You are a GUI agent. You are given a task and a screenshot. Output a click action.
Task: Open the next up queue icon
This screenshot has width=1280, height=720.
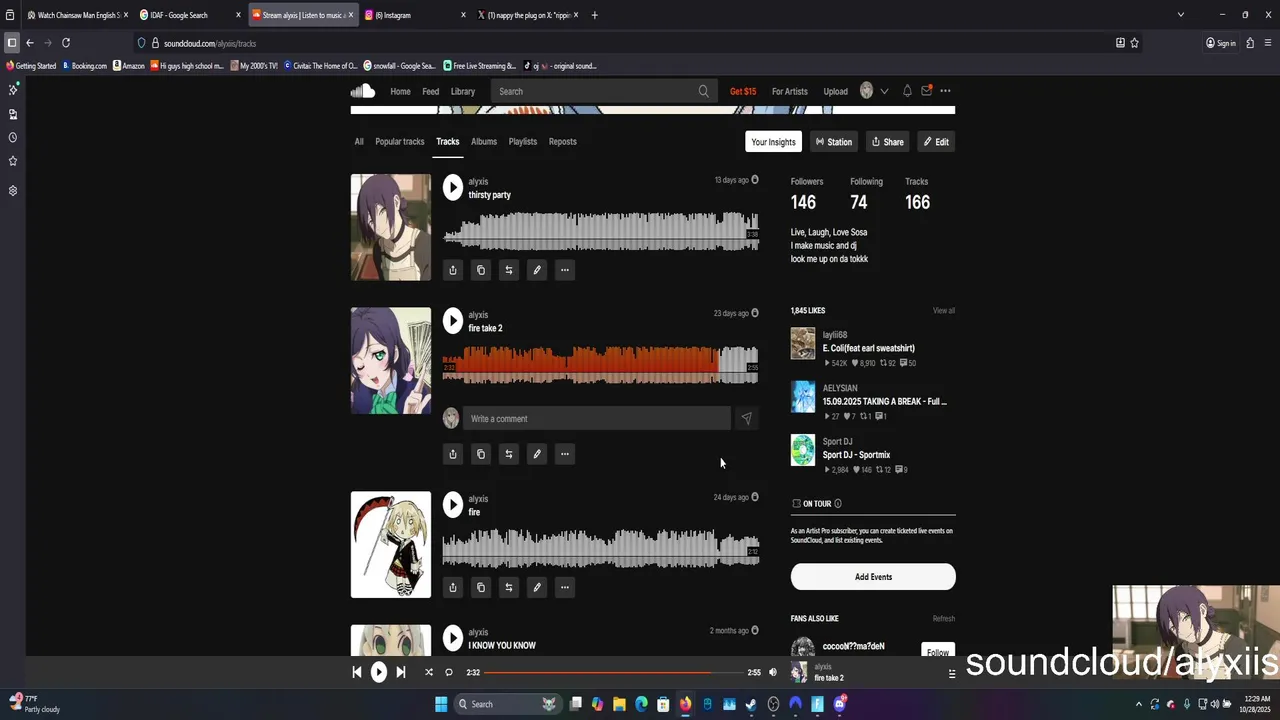(952, 674)
